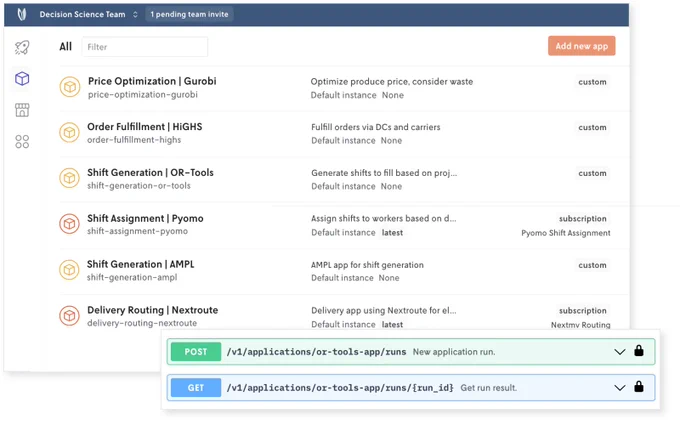Screen dimensions: 680x425
Task: Click custom tag on Order Fulfillment row
Action: pos(592,128)
